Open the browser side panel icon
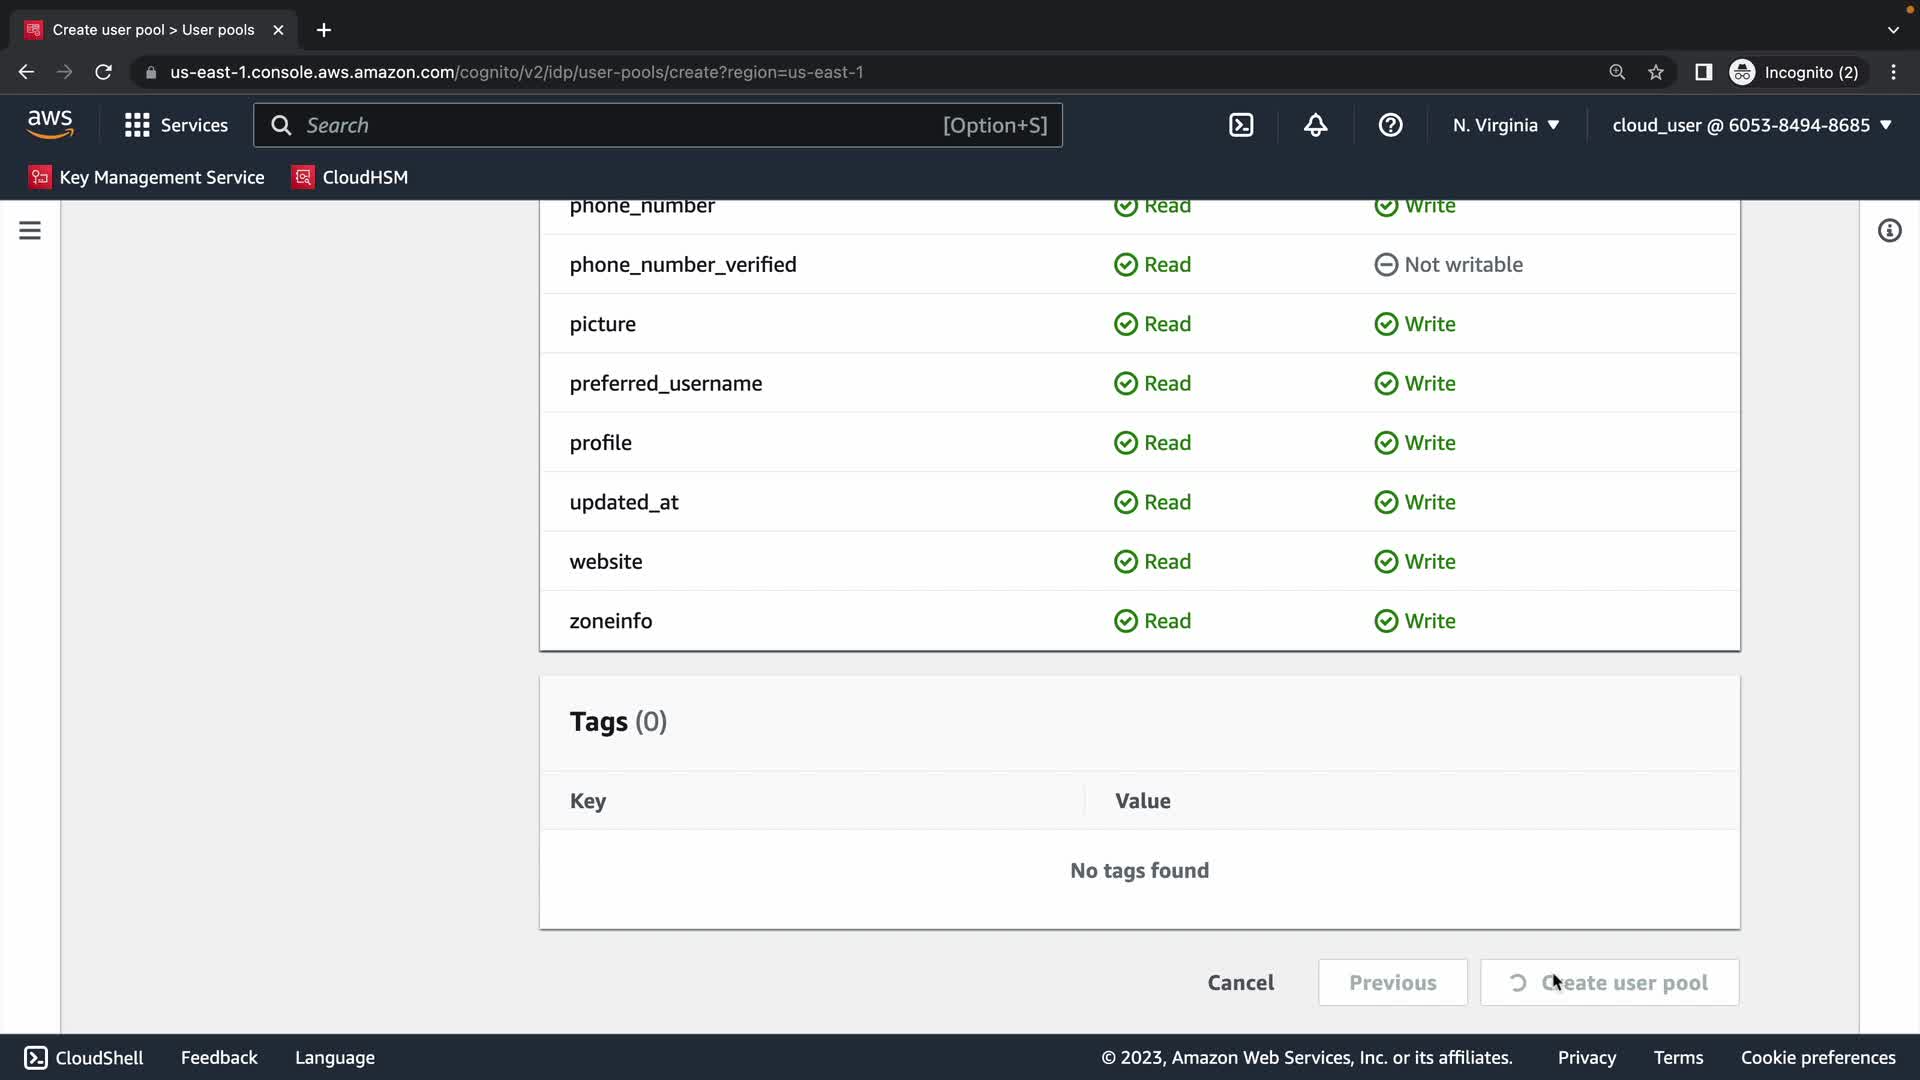 1703,72
